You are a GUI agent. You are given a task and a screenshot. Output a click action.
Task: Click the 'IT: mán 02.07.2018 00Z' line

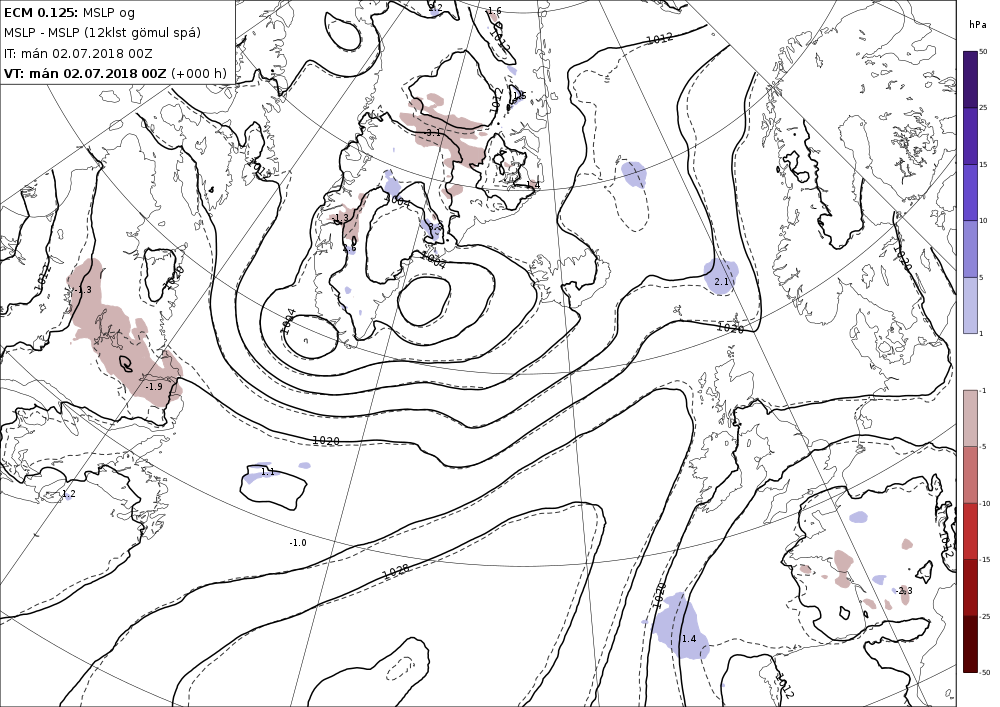[78, 54]
